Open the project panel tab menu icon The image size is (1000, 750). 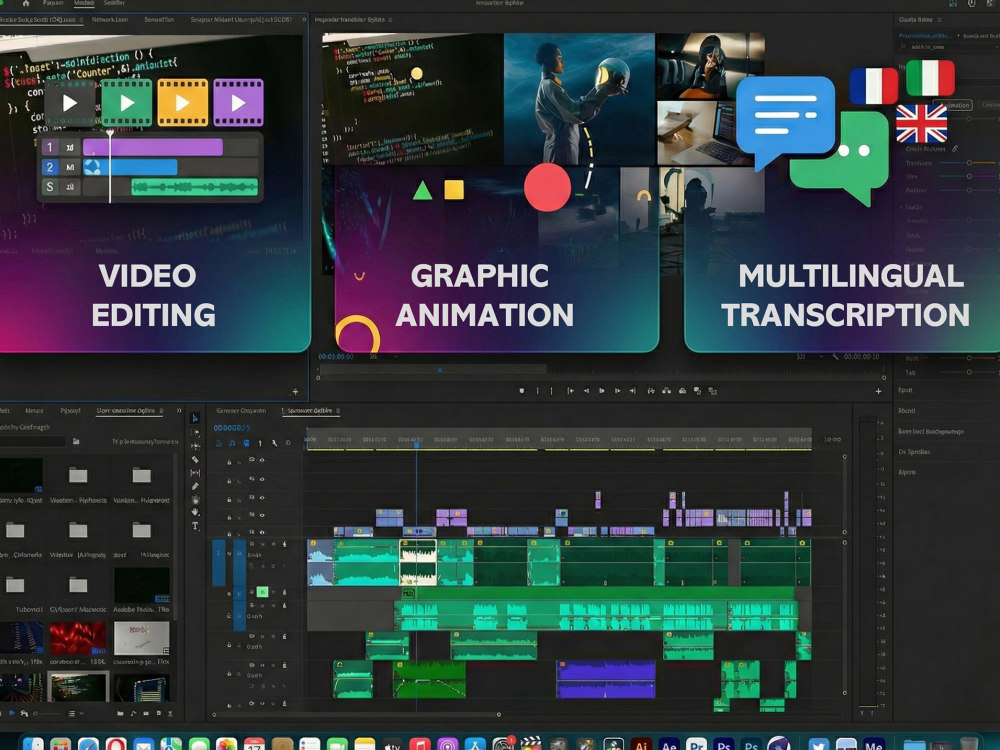click(x=161, y=411)
